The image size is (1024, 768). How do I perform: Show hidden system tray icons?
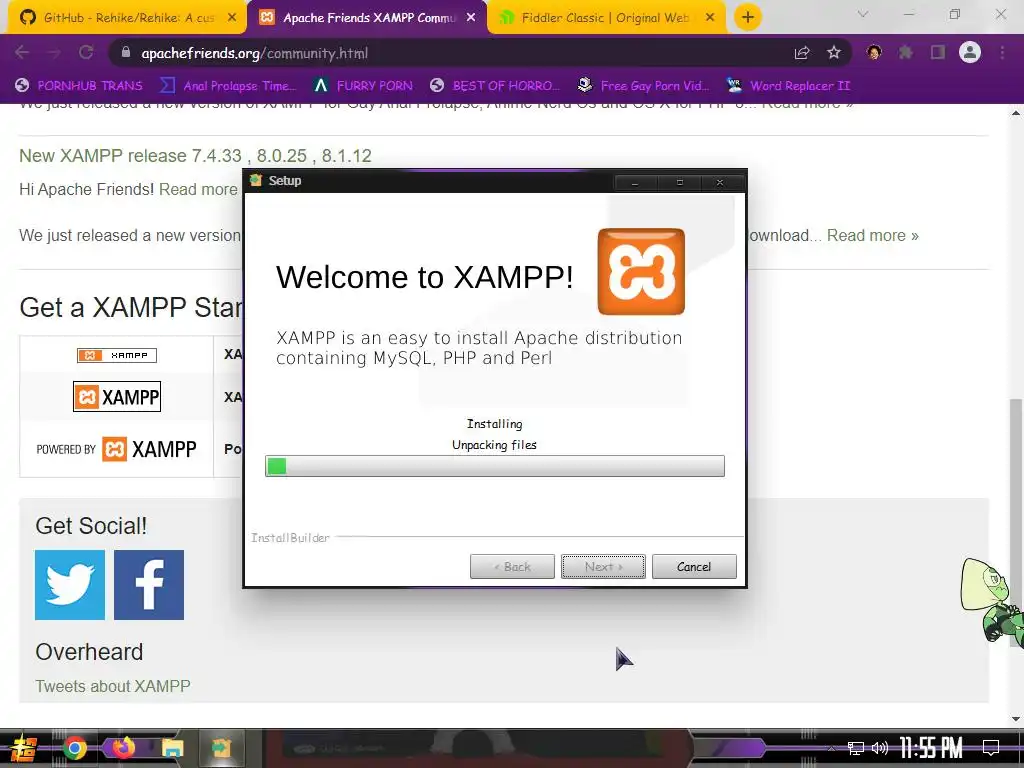tap(831, 748)
